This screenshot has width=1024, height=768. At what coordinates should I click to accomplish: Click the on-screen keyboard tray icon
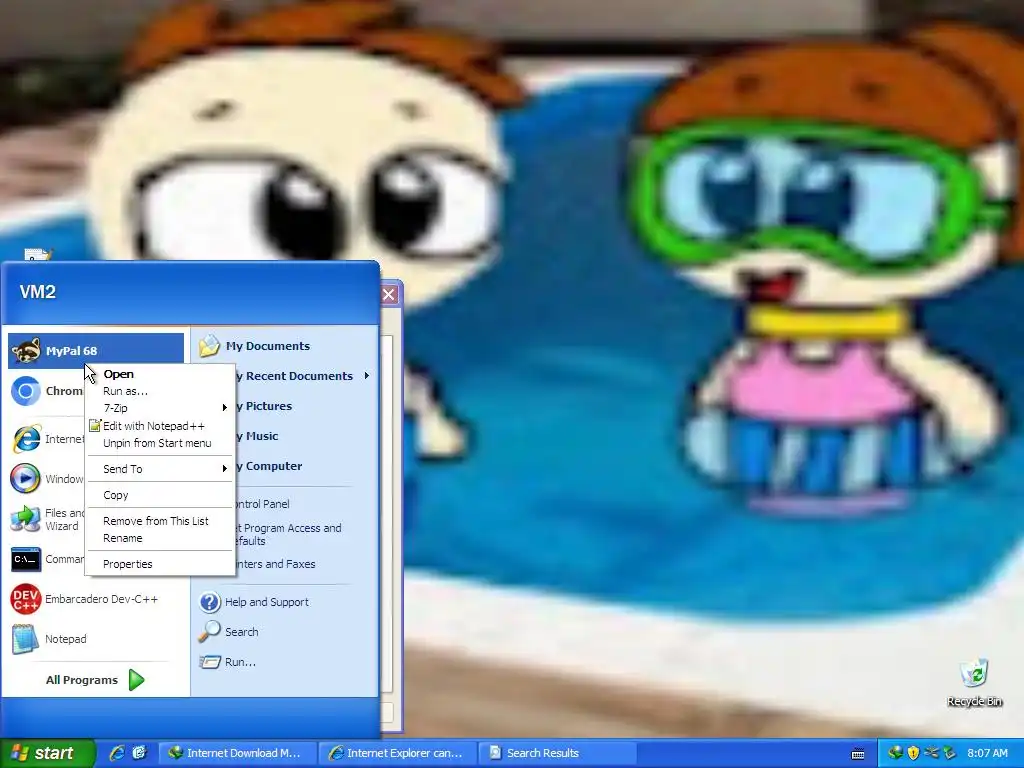click(x=858, y=754)
